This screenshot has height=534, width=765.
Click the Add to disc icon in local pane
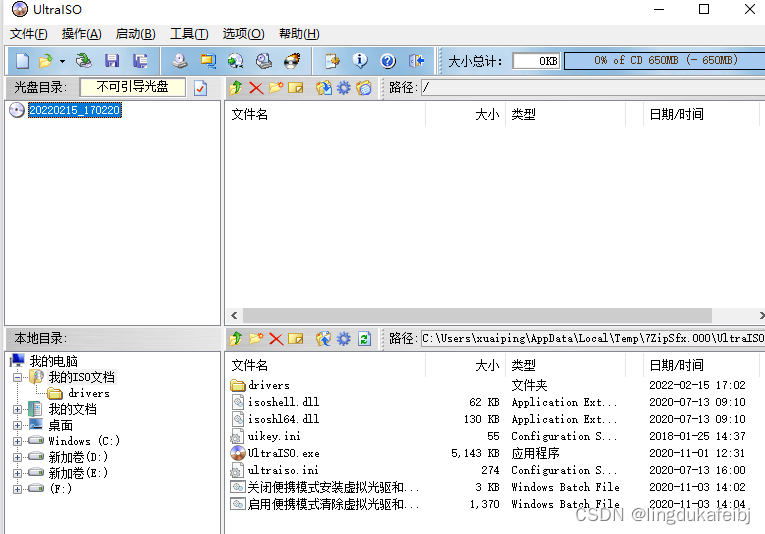pos(323,338)
